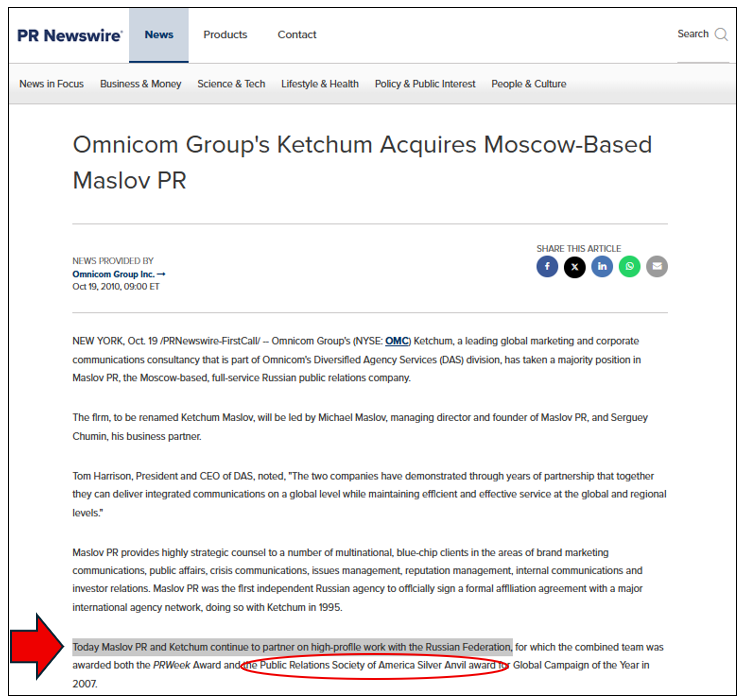Click the highlighted Russian Federation sentence
This screenshot has height=698, width=743.
coord(292,647)
